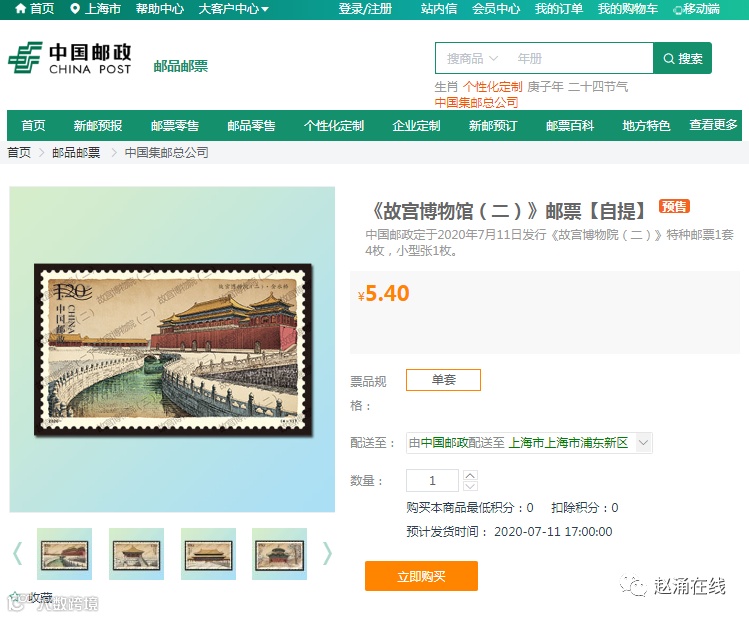Click 邮品邮票 link beside logo
Image resolution: width=749 pixels, height=618 pixels.
[181, 66]
